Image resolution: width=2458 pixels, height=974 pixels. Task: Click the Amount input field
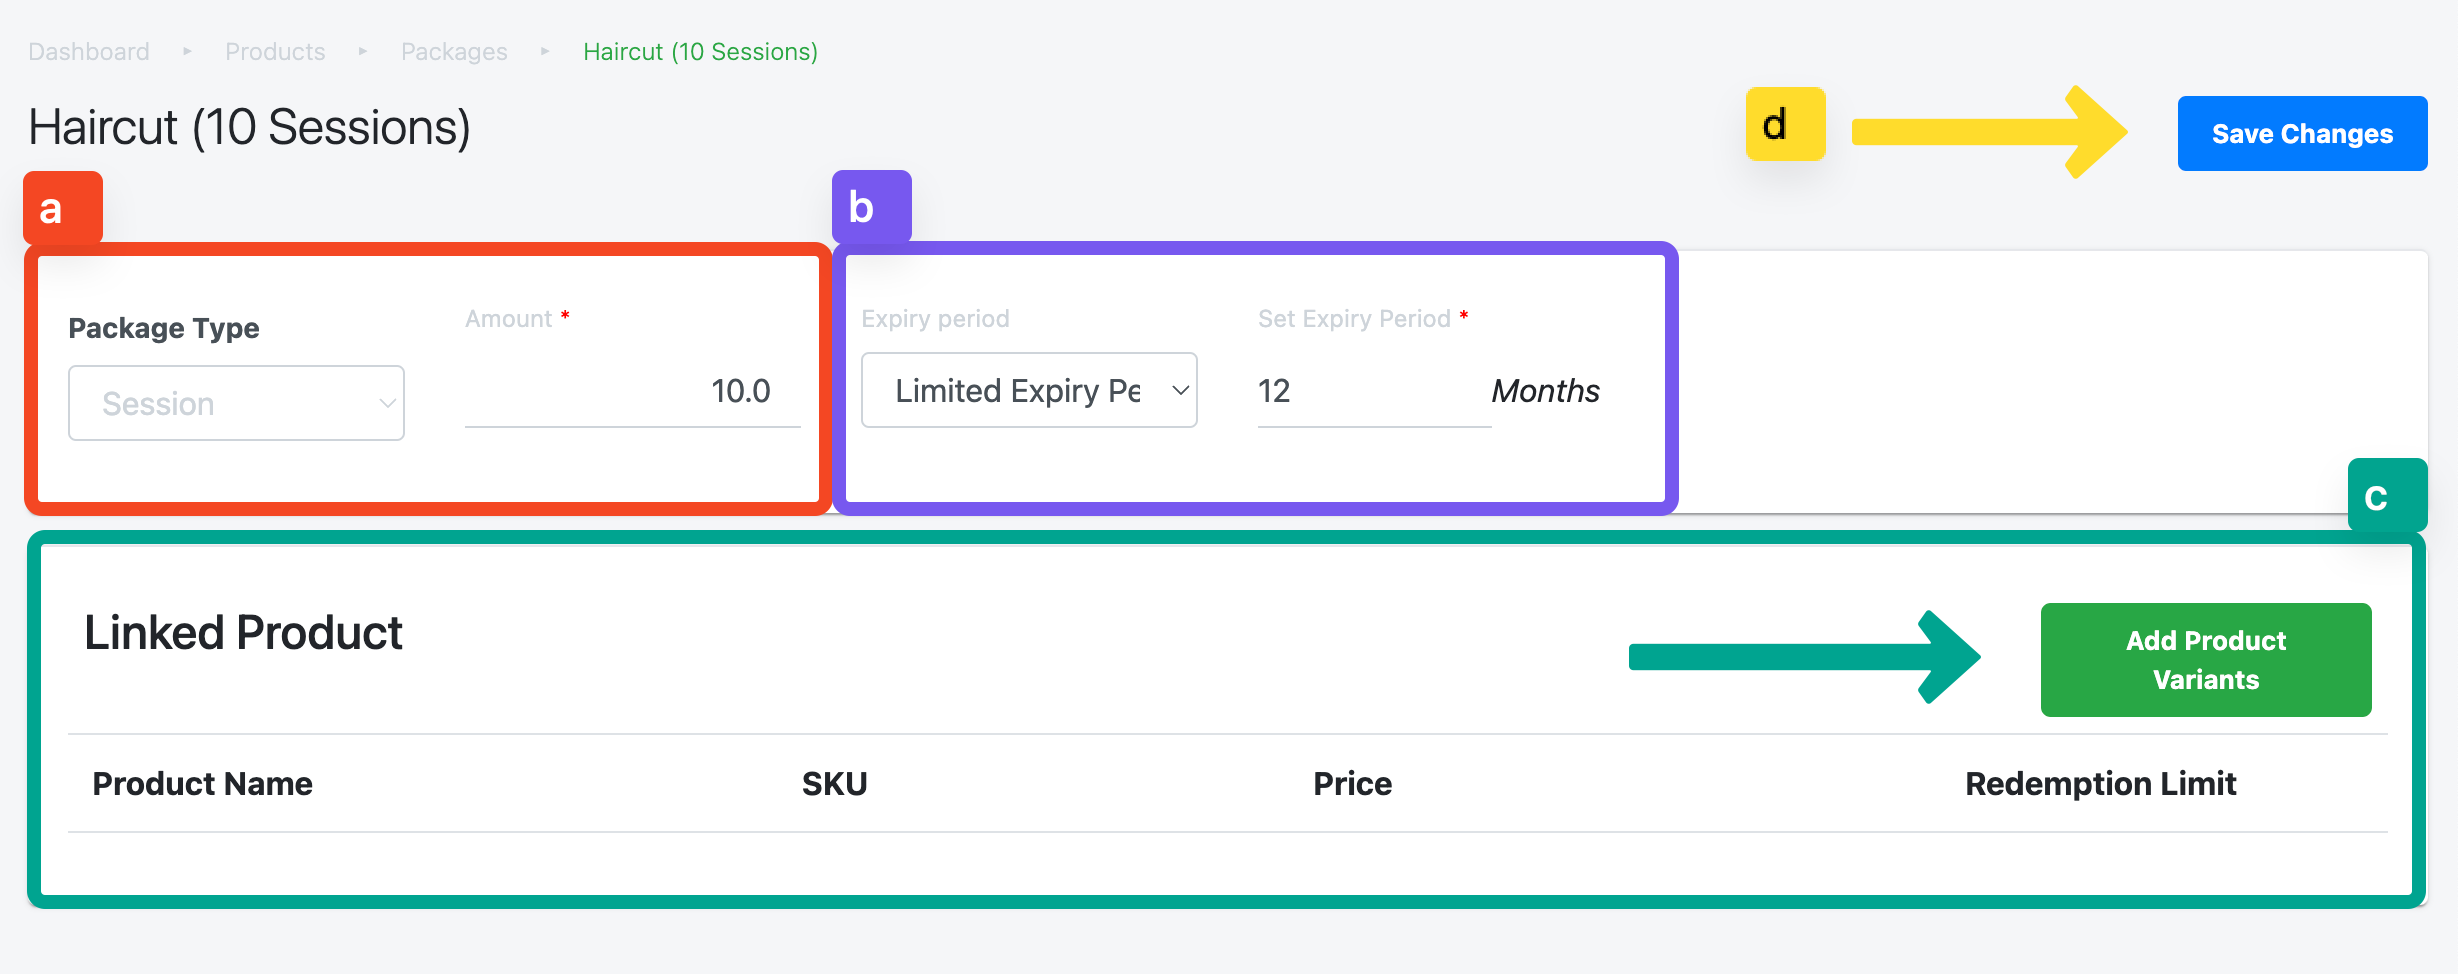(x=633, y=391)
